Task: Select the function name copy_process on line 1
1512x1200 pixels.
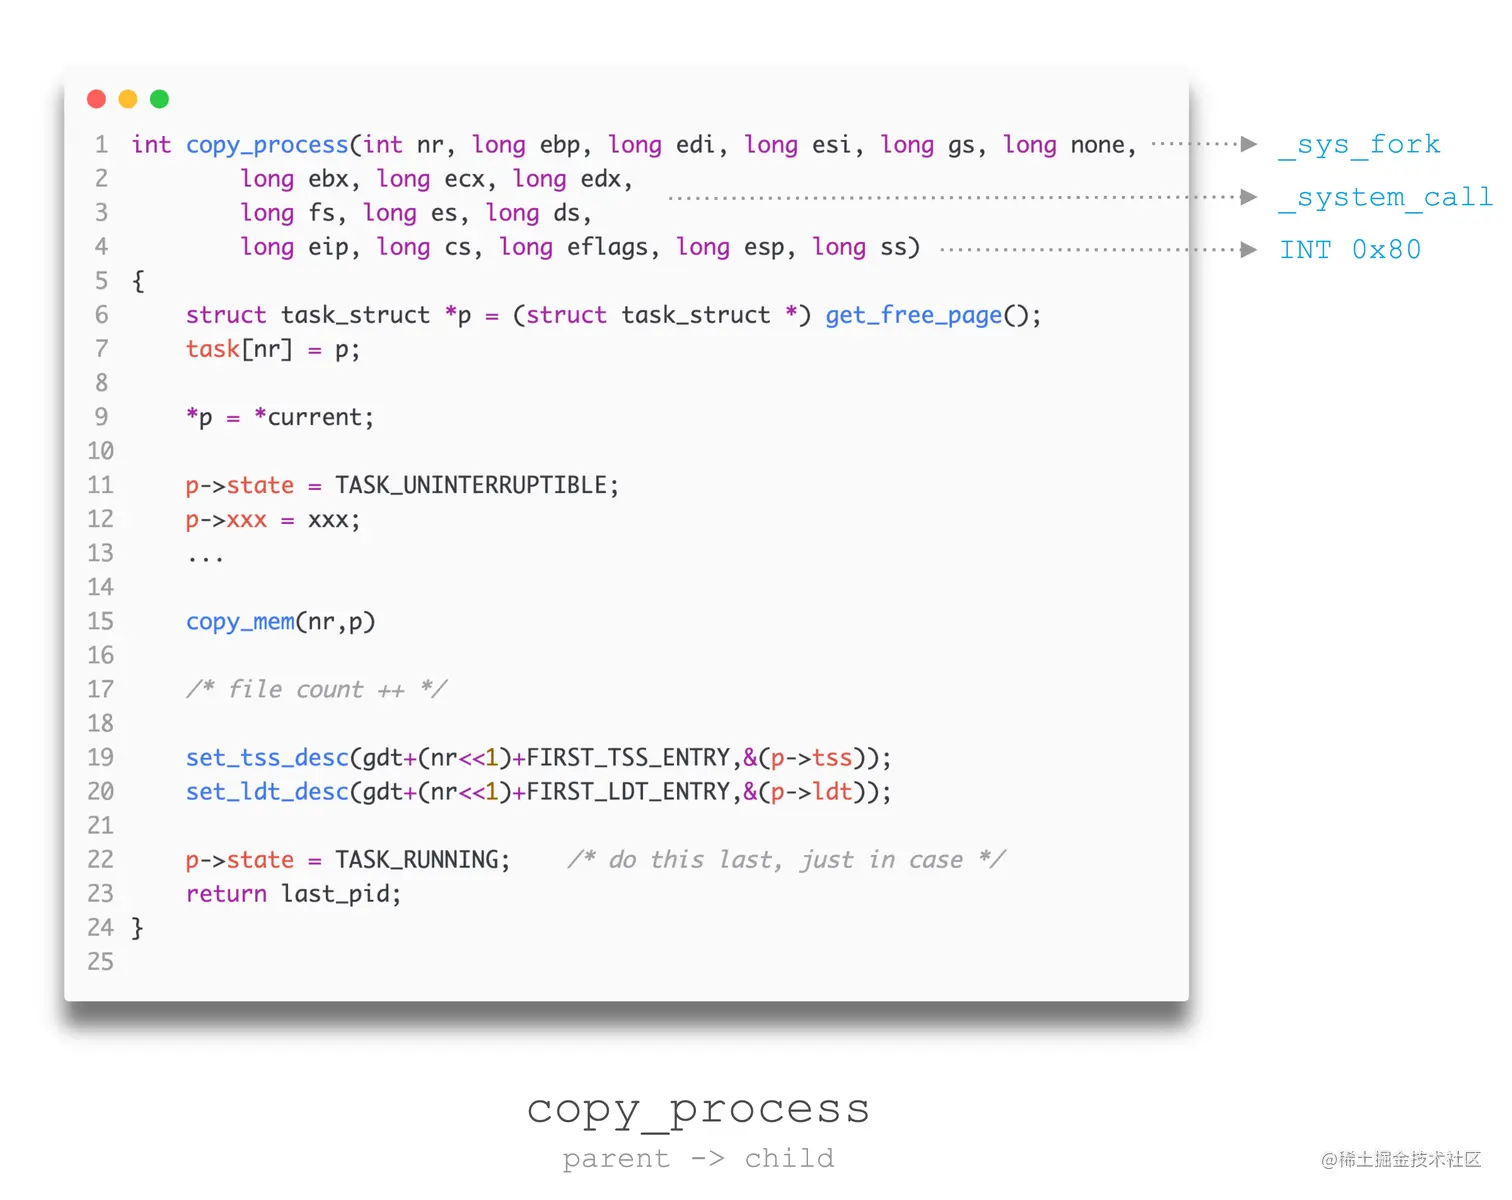Action: [x=267, y=145]
